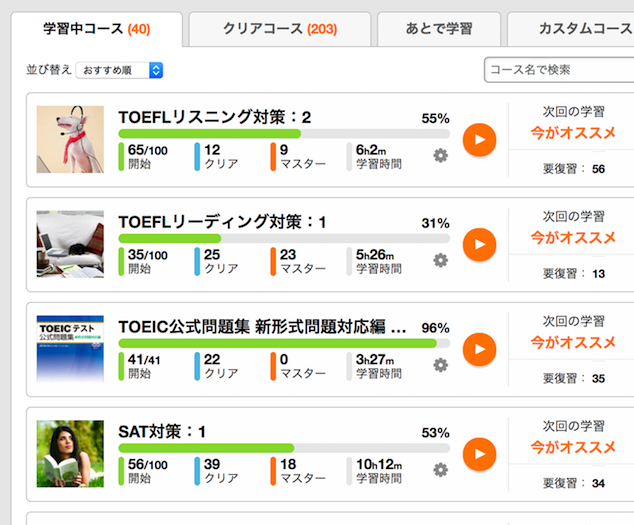Click the TOEFLリーディング対策:1 course title
The height and width of the screenshot is (525, 634).
(x=222, y=222)
